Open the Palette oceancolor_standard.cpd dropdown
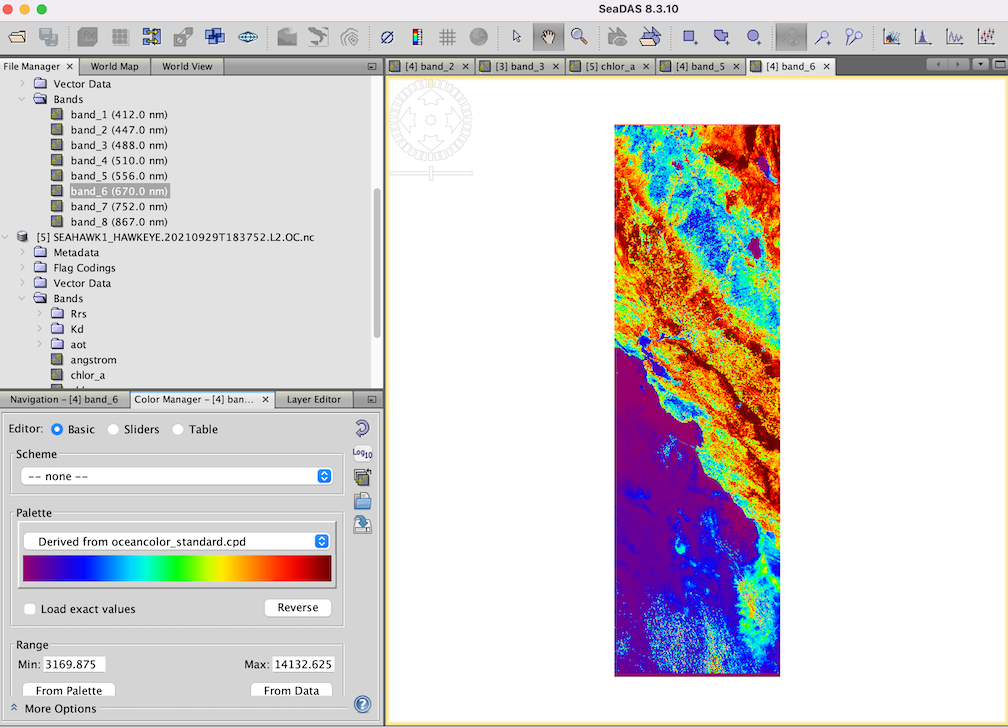This screenshot has height=728, width=1008. point(177,541)
